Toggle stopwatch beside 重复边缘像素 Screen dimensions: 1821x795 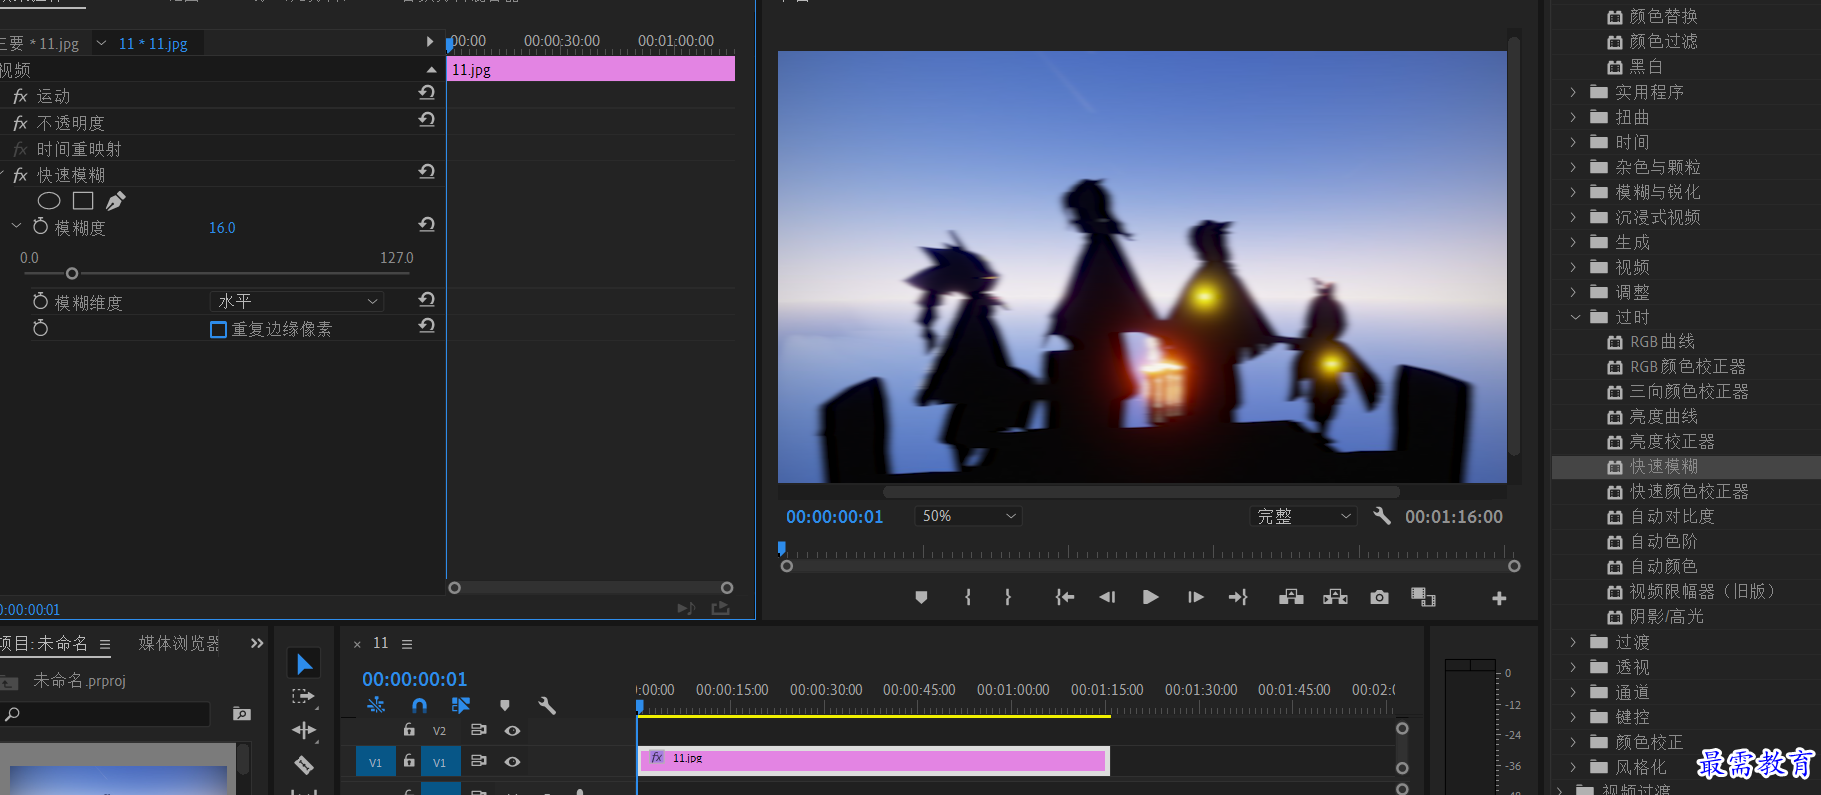[x=40, y=328]
